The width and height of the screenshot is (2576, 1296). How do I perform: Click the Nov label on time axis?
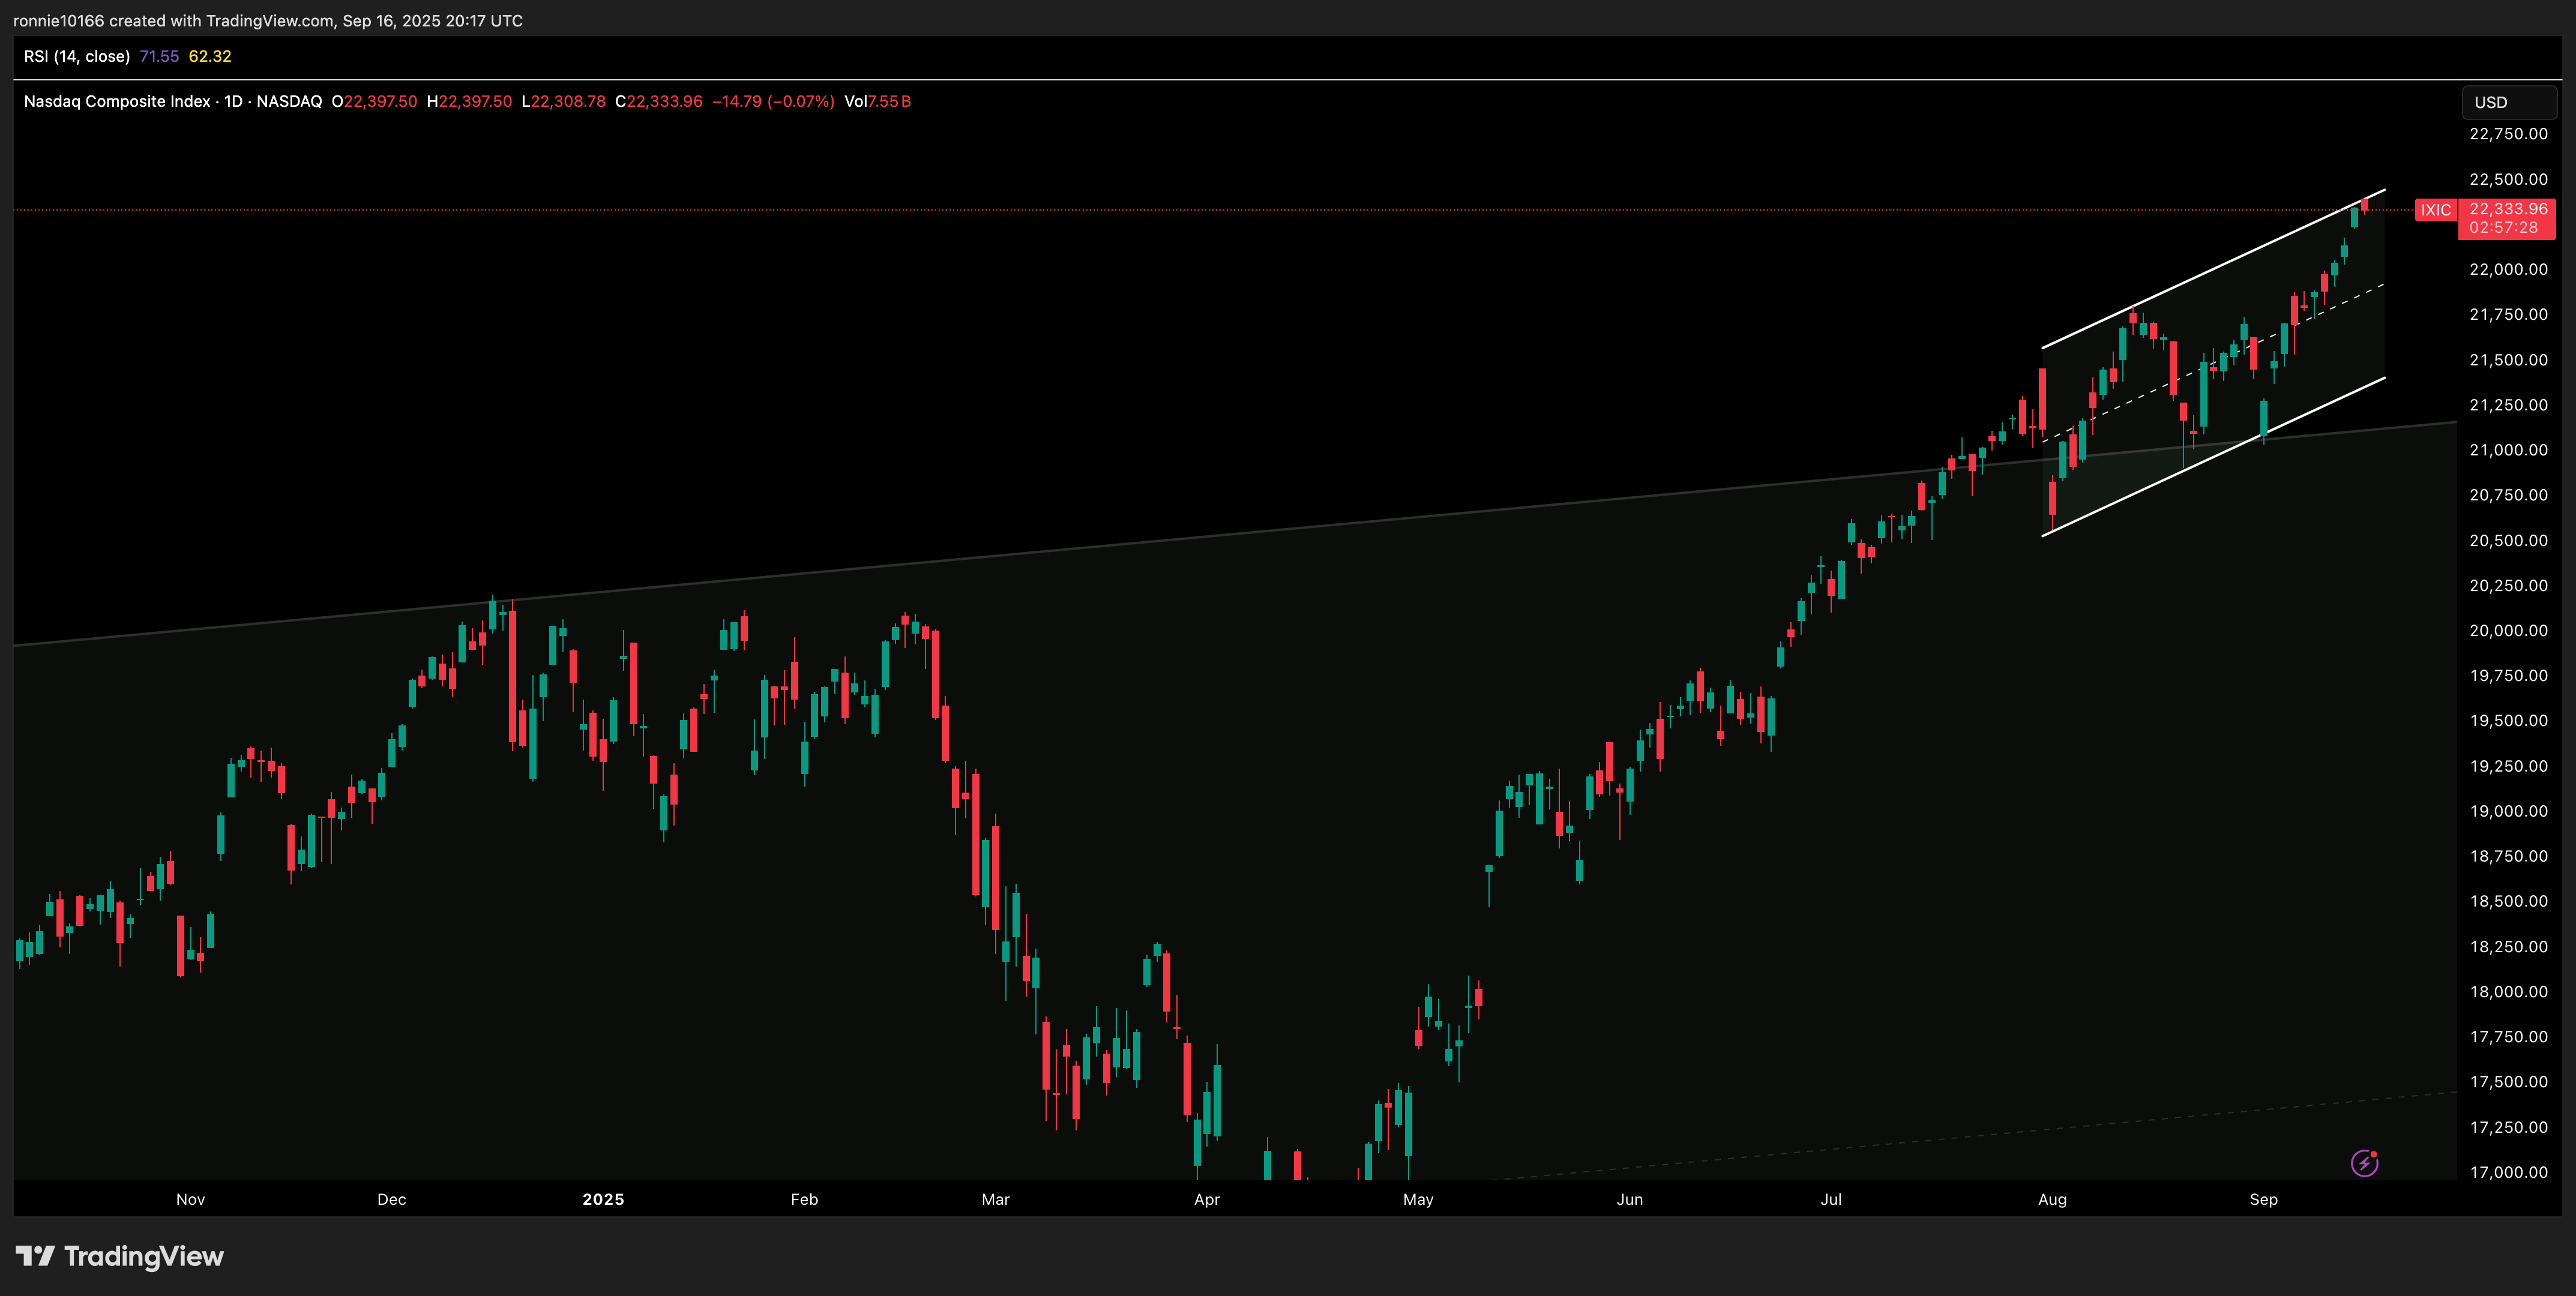[x=190, y=1199]
